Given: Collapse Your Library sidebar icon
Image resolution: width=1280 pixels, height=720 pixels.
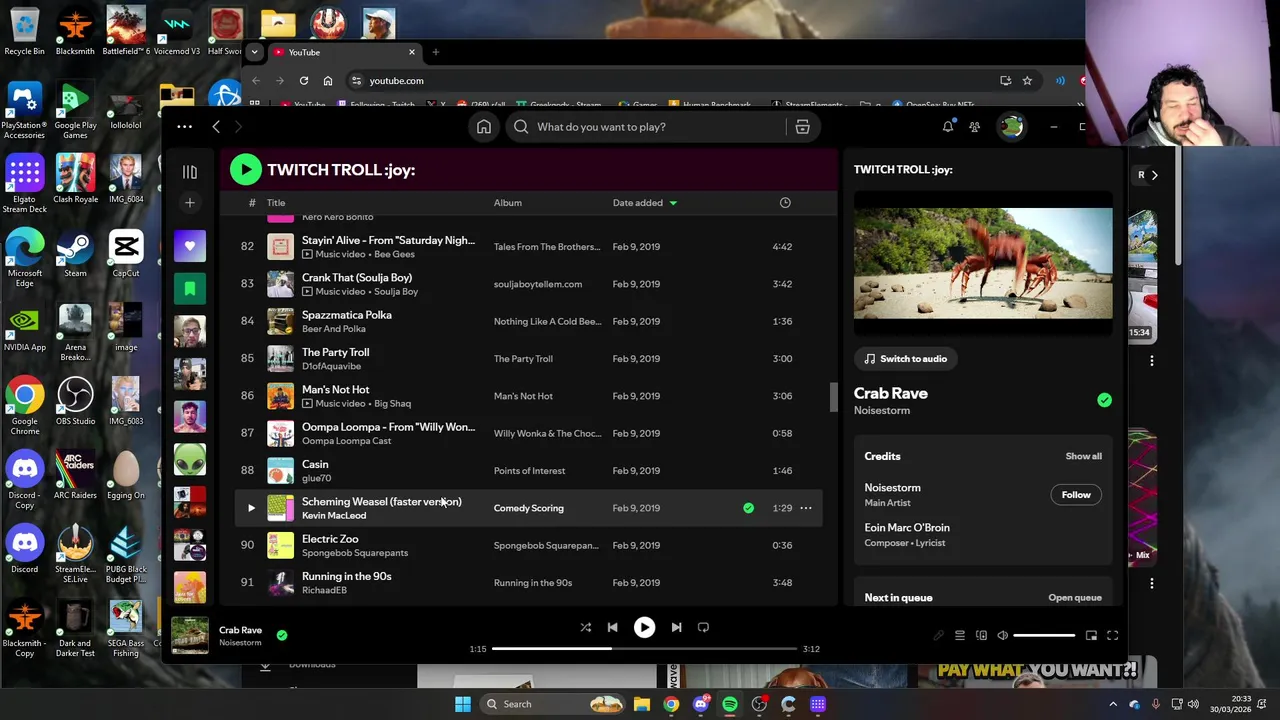Looking at the screenshot, I should [x=190, y=172].
